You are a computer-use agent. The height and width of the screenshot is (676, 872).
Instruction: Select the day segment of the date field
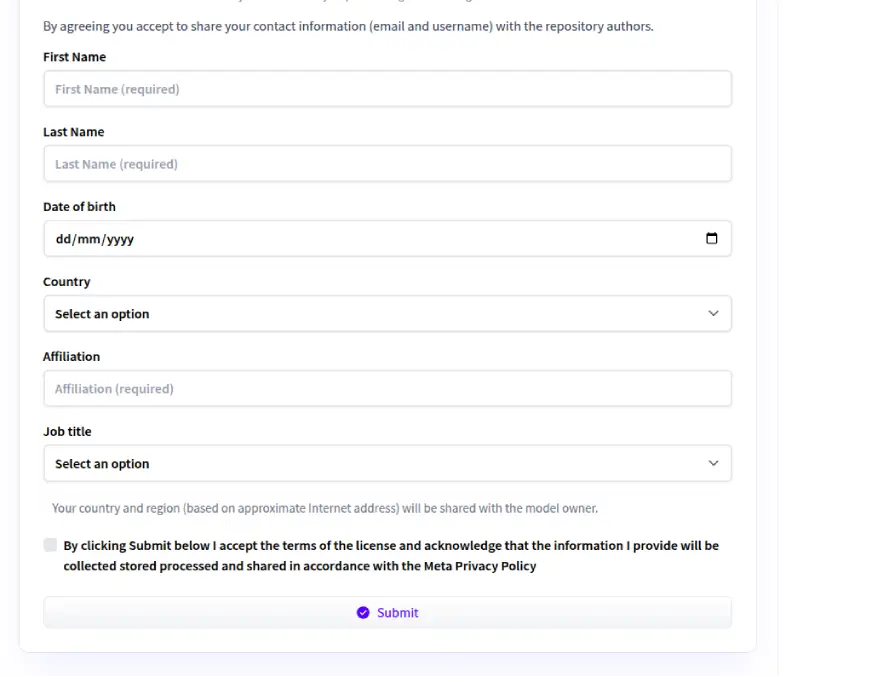64,240
